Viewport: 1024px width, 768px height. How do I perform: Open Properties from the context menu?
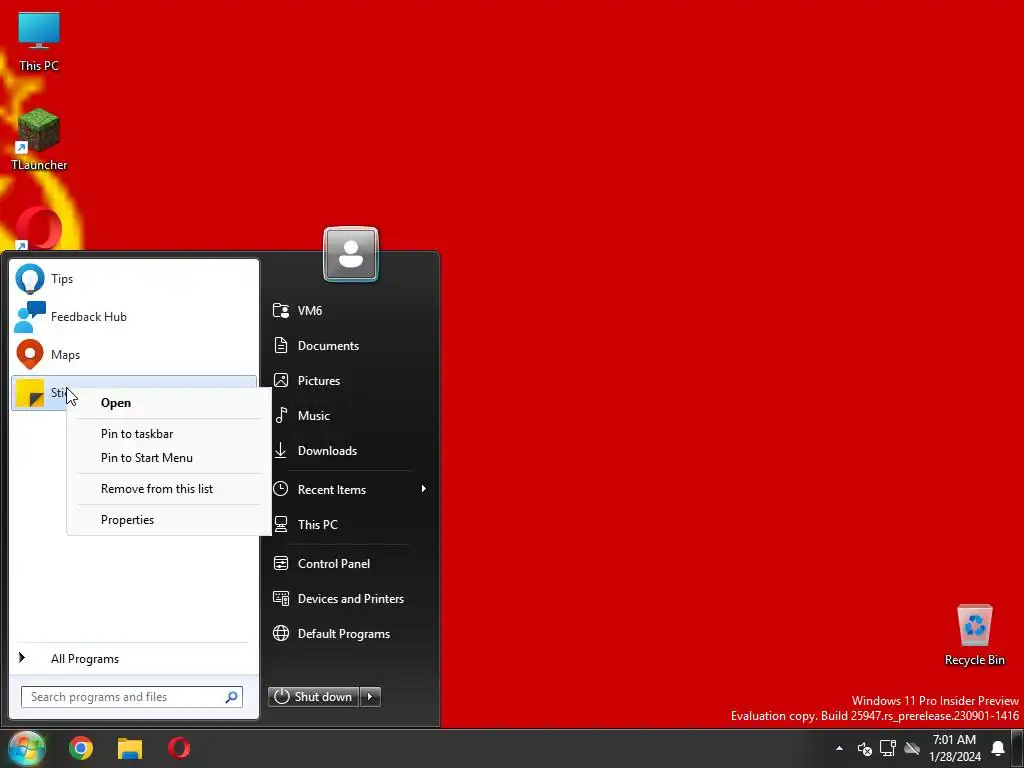168,520
